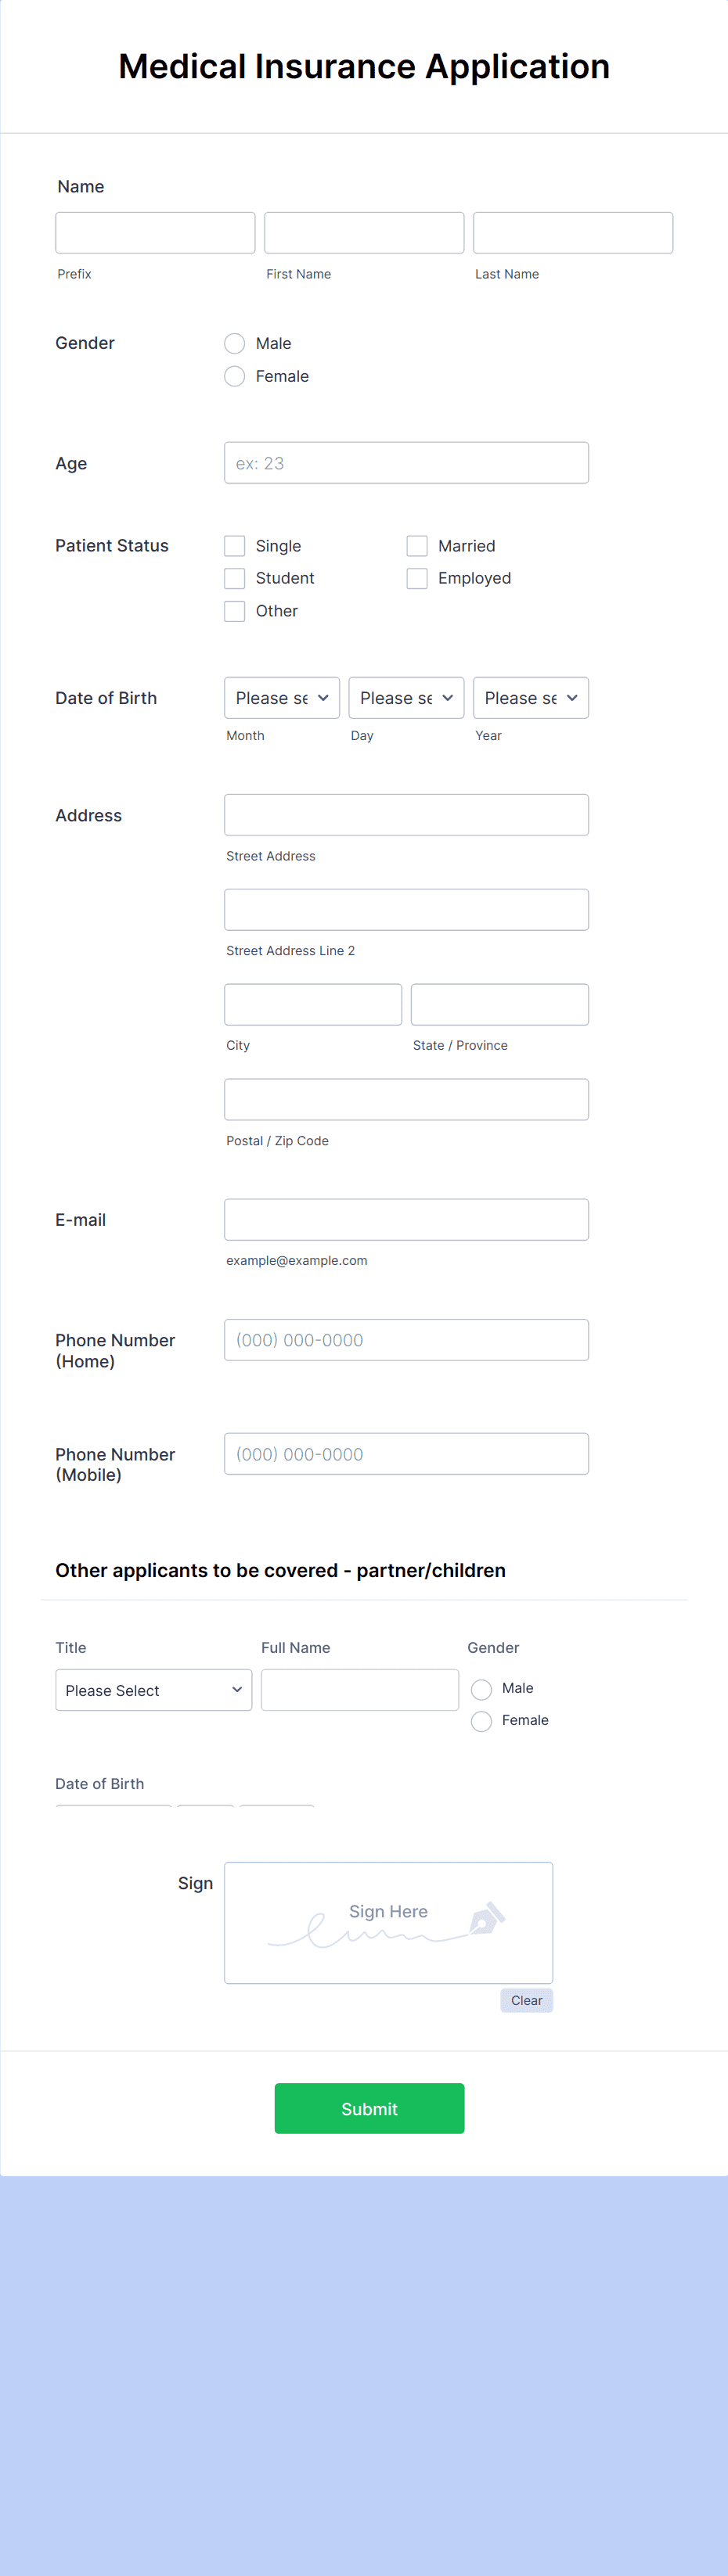Check the Other patient status box
The width and height of the screenshot is (728, 2576).
point(234,611)
